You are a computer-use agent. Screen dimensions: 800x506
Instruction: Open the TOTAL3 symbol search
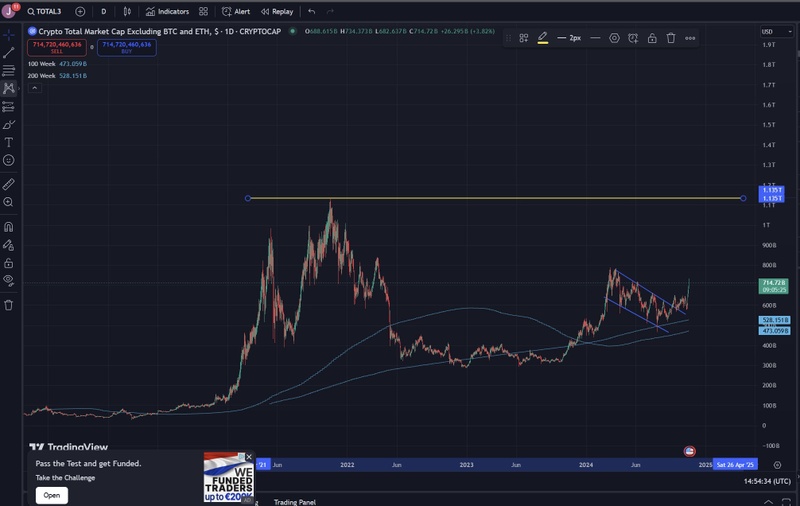tap(44, 11)
